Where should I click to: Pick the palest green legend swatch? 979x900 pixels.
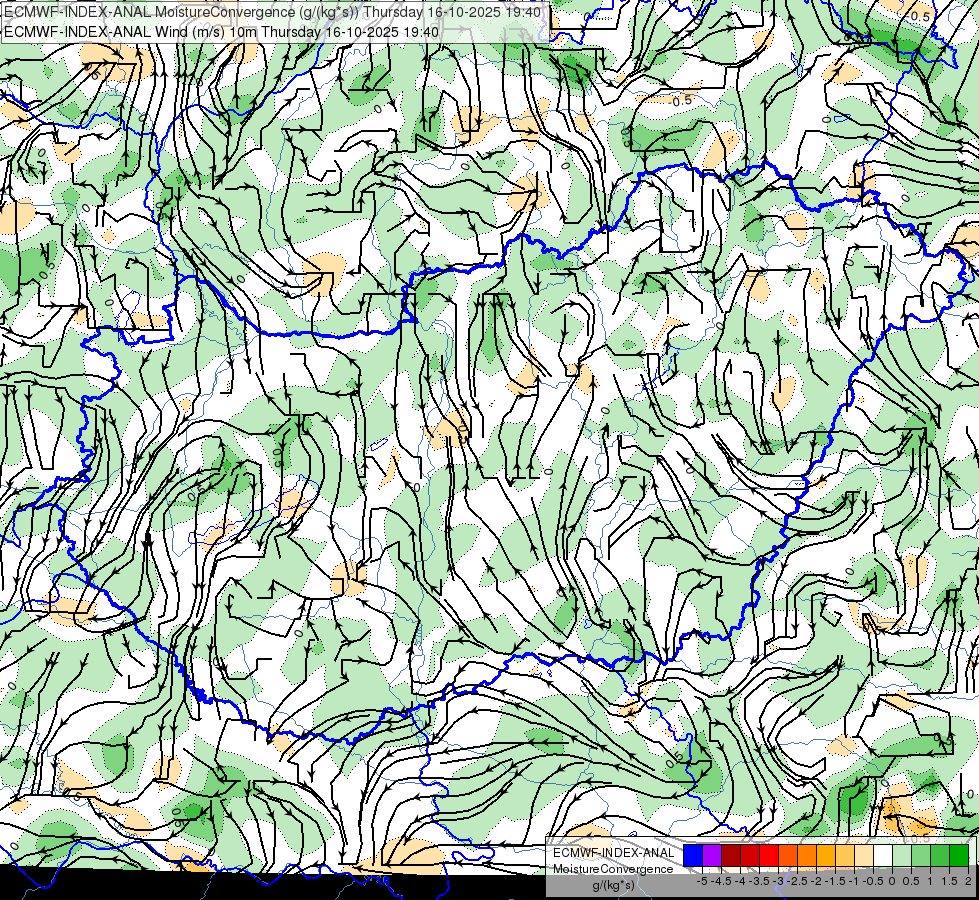click(902, 855)
